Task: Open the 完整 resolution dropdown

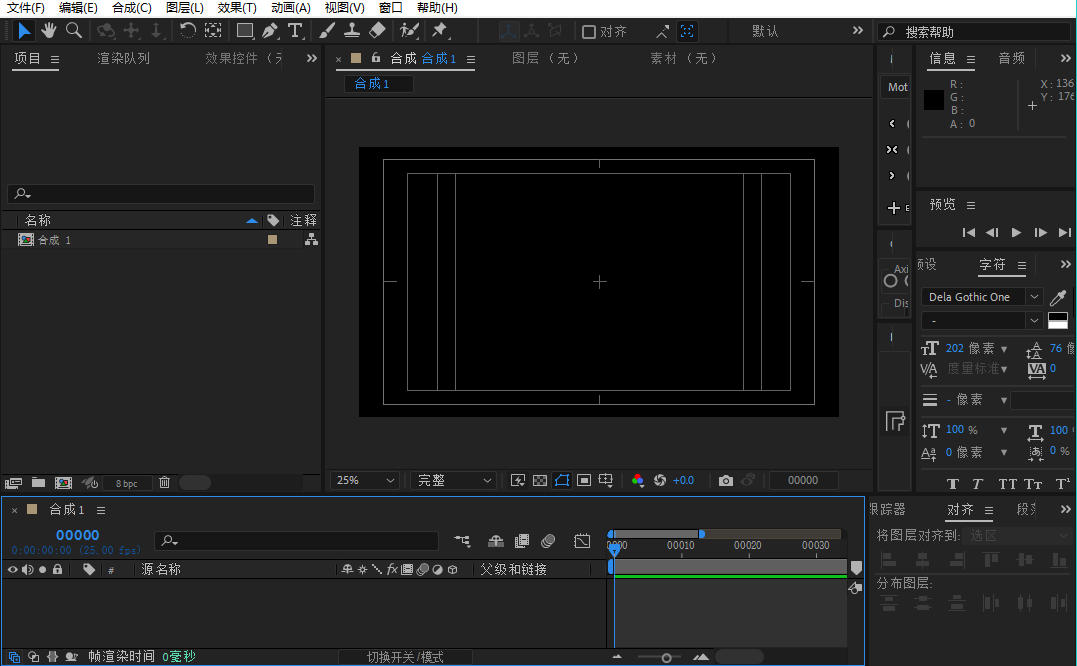Action: [x=453, y=481]
